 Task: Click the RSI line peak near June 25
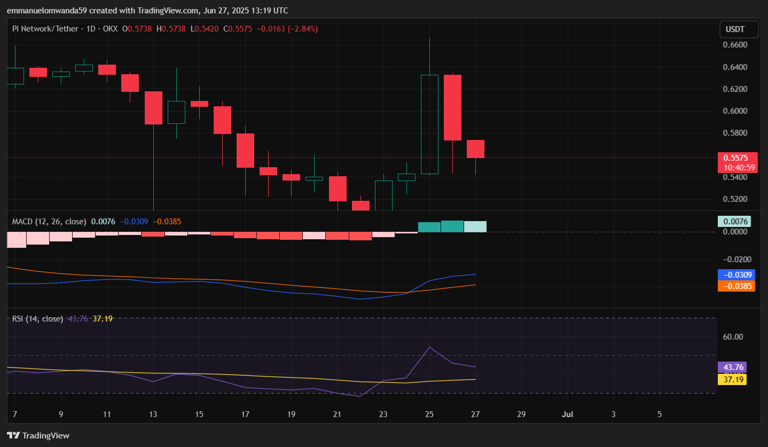[x=430, y=348]
